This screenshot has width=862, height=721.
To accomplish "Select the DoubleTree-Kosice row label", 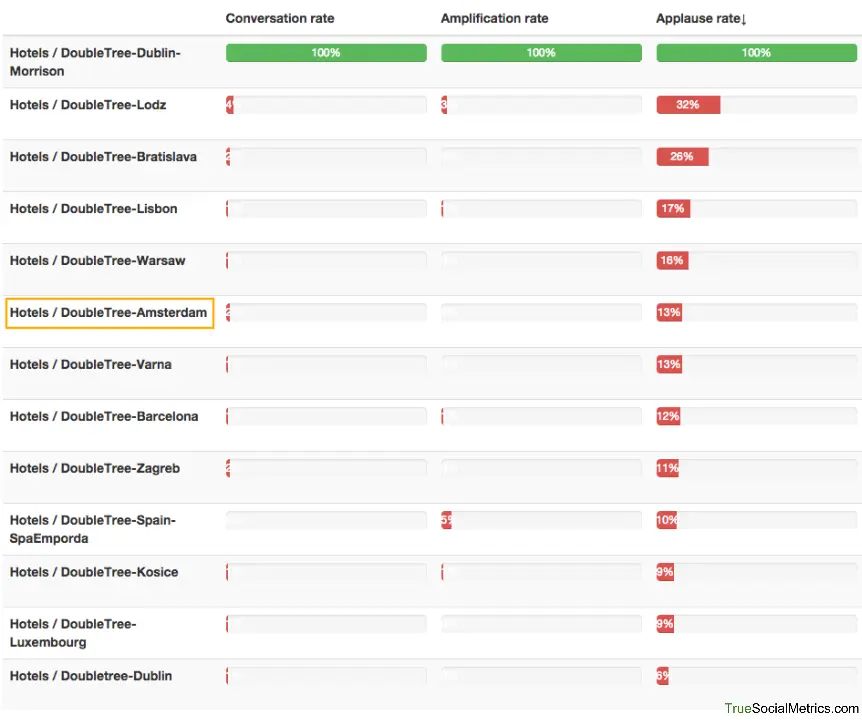I will point(94,573).
